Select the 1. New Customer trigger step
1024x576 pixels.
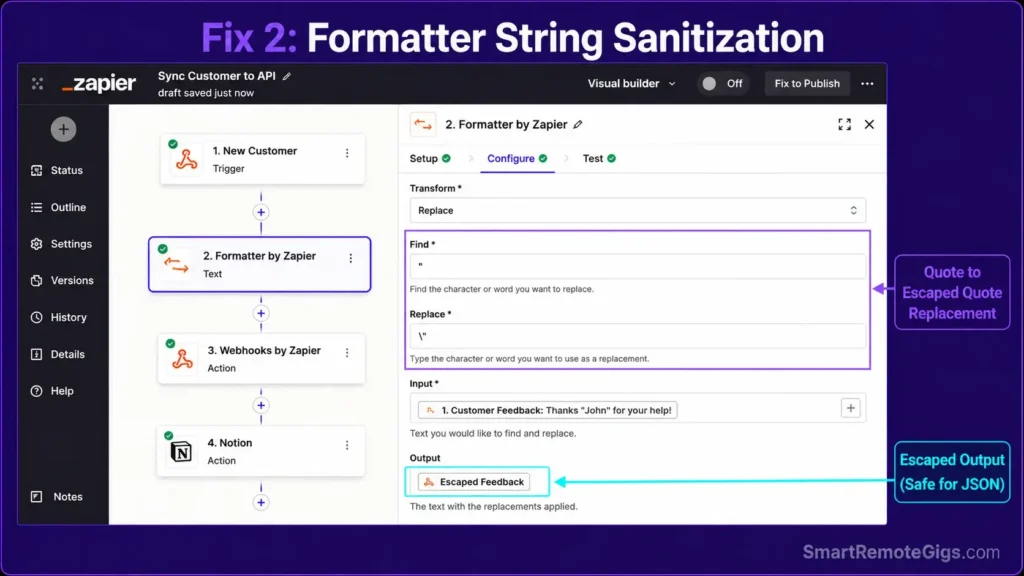point(263,159)
